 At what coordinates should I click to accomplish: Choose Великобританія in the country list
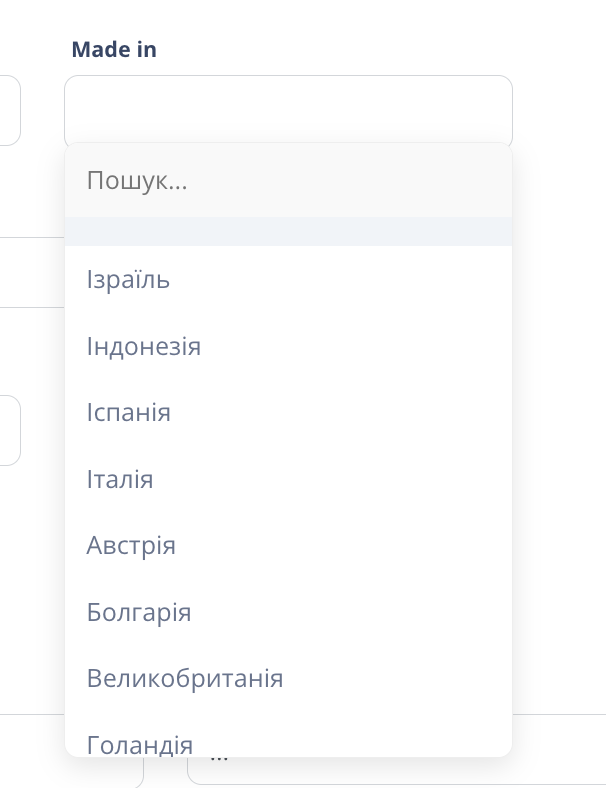coord(185,679)
